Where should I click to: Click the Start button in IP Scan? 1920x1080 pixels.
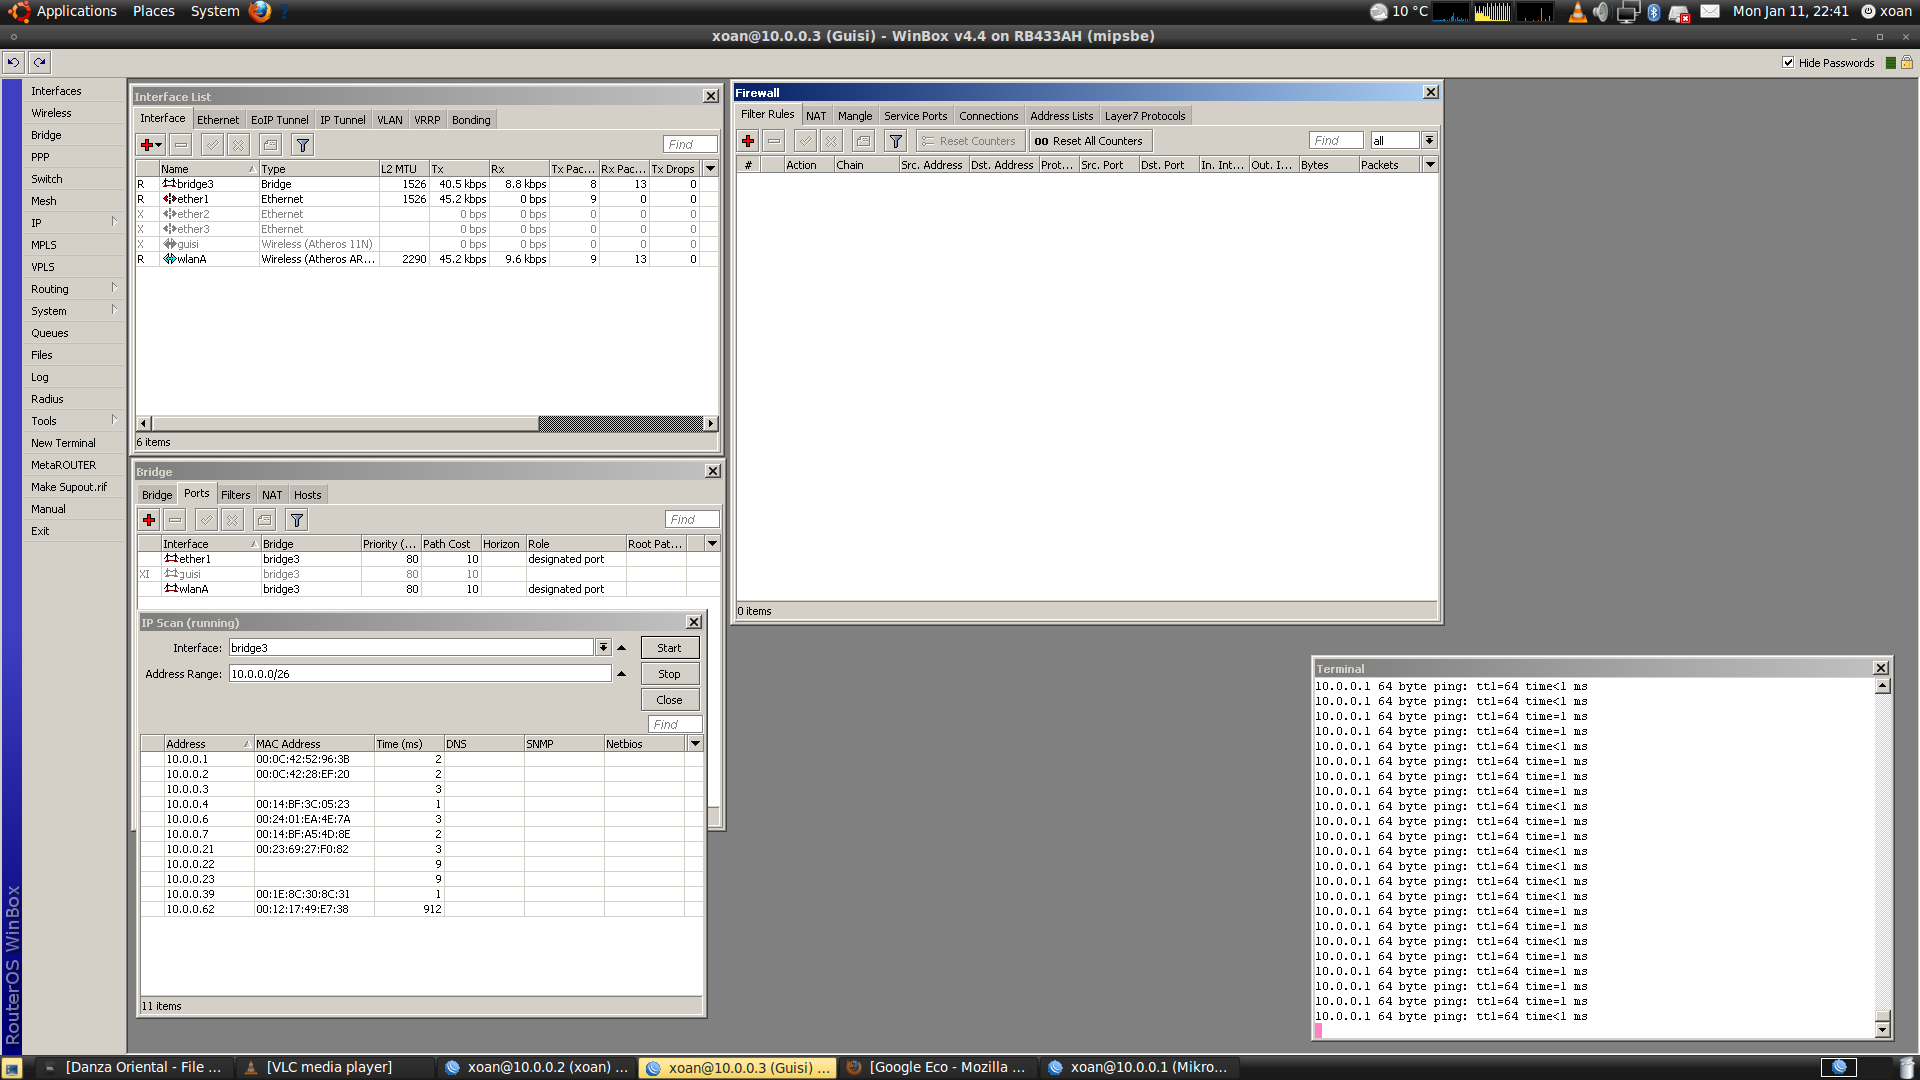click(x=670, y=648)
